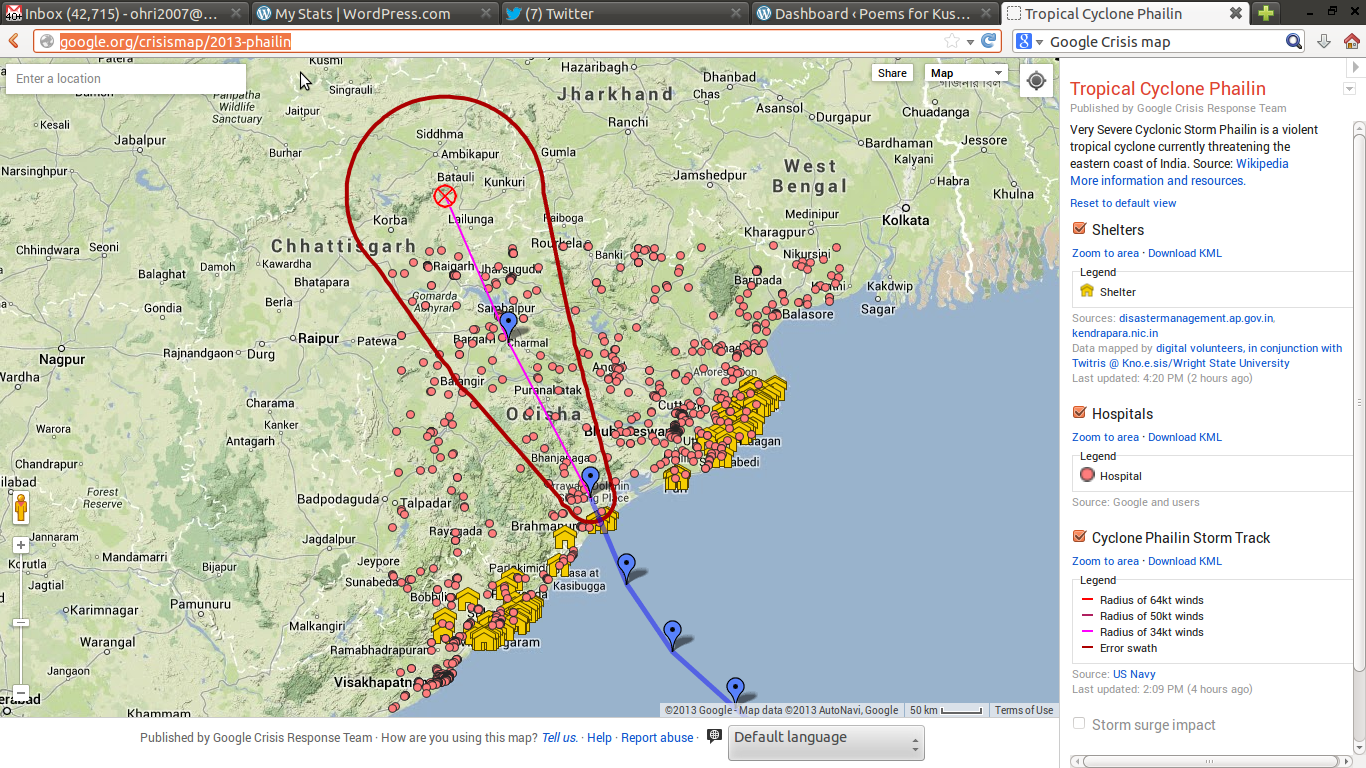
Task: Uncheck the Shelters layer checkbox
Action: click(x=1079, y=229)
